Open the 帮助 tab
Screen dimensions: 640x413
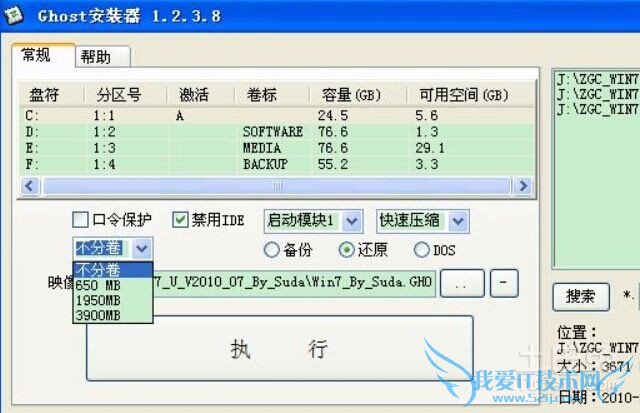pos(102,57)
